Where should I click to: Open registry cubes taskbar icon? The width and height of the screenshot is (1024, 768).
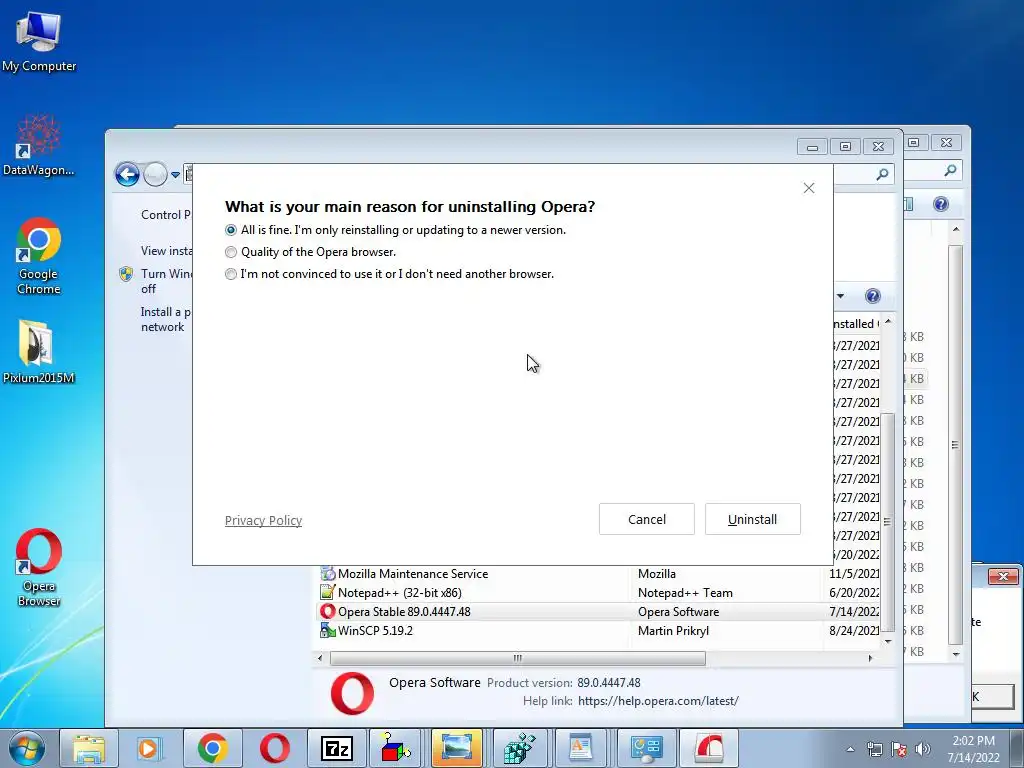tap(520, 748)
